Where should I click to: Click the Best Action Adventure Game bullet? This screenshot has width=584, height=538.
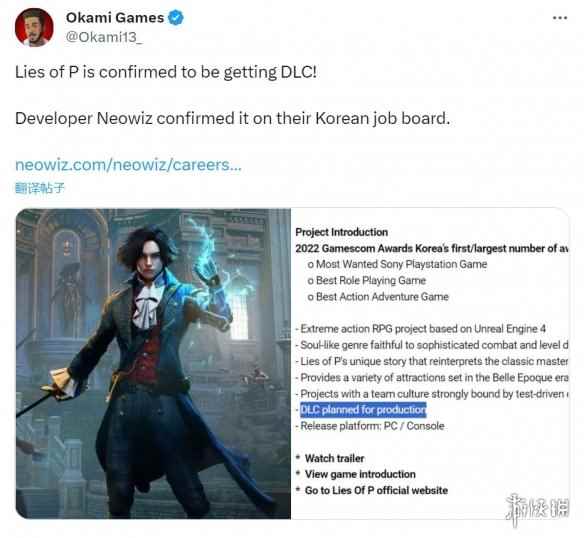(x=378, y=297)
